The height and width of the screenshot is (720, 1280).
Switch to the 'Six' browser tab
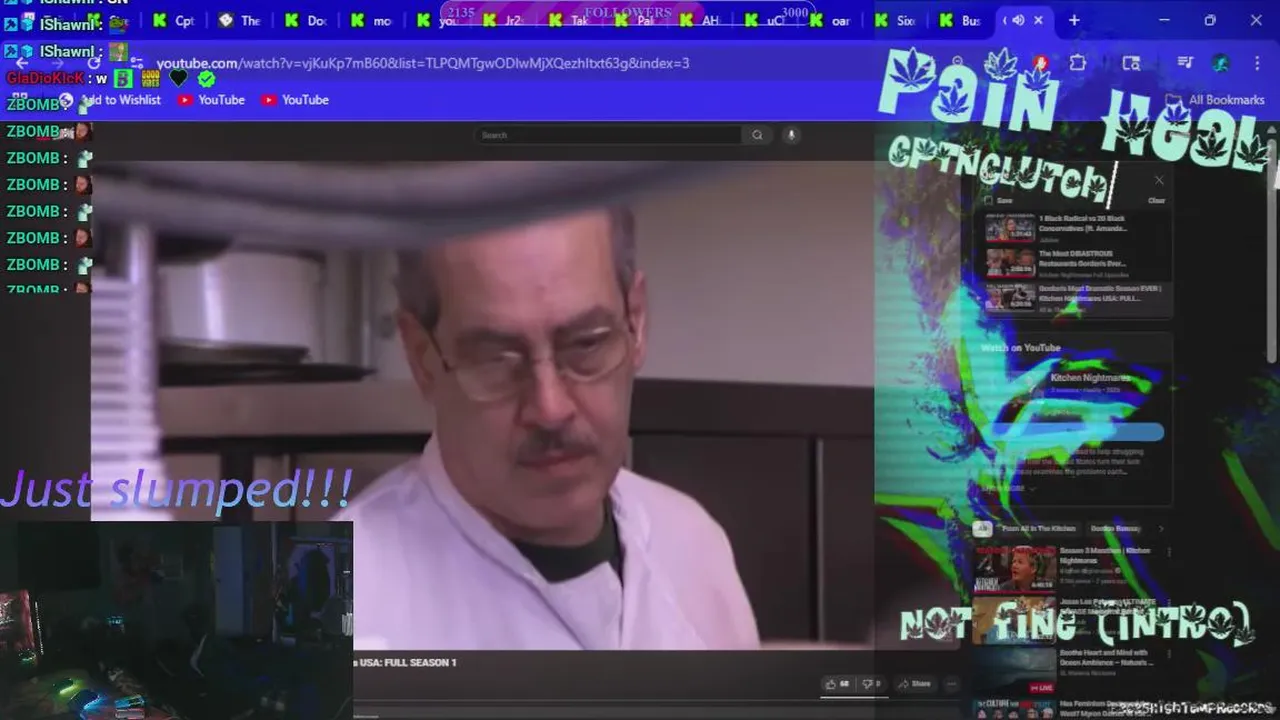tap(895, 20)
